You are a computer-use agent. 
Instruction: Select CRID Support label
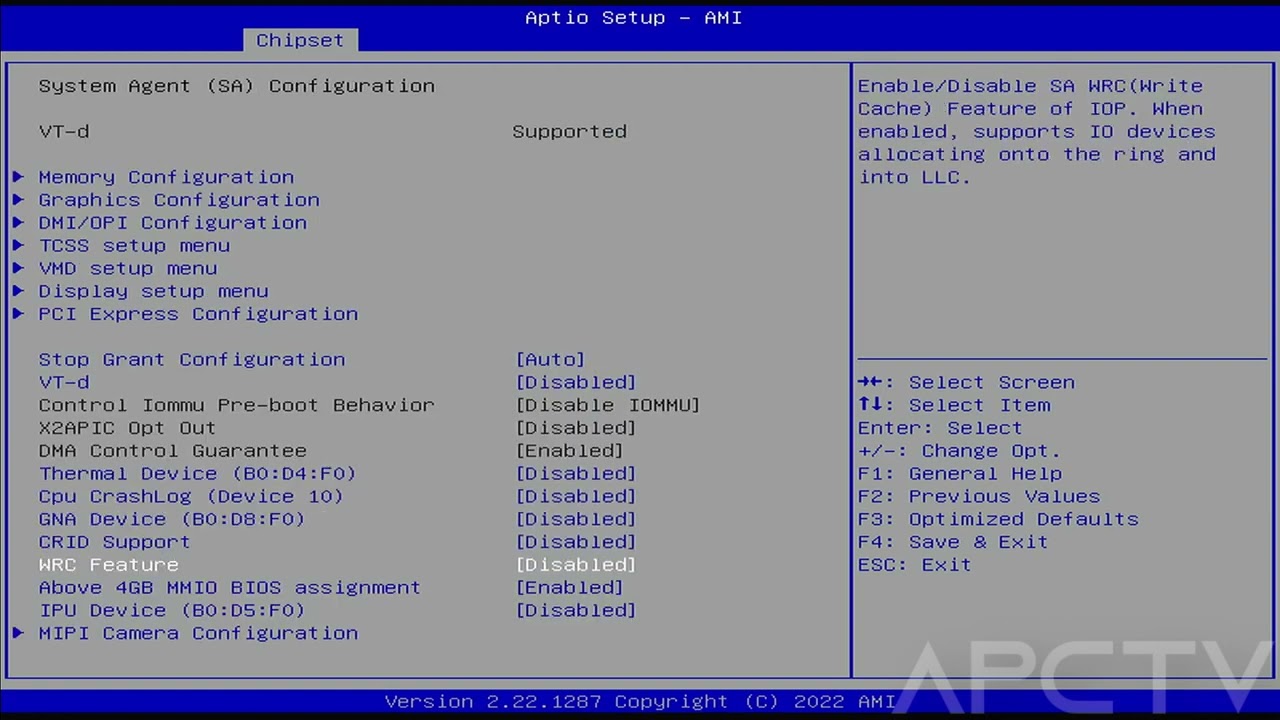click(x=115, y=542)
